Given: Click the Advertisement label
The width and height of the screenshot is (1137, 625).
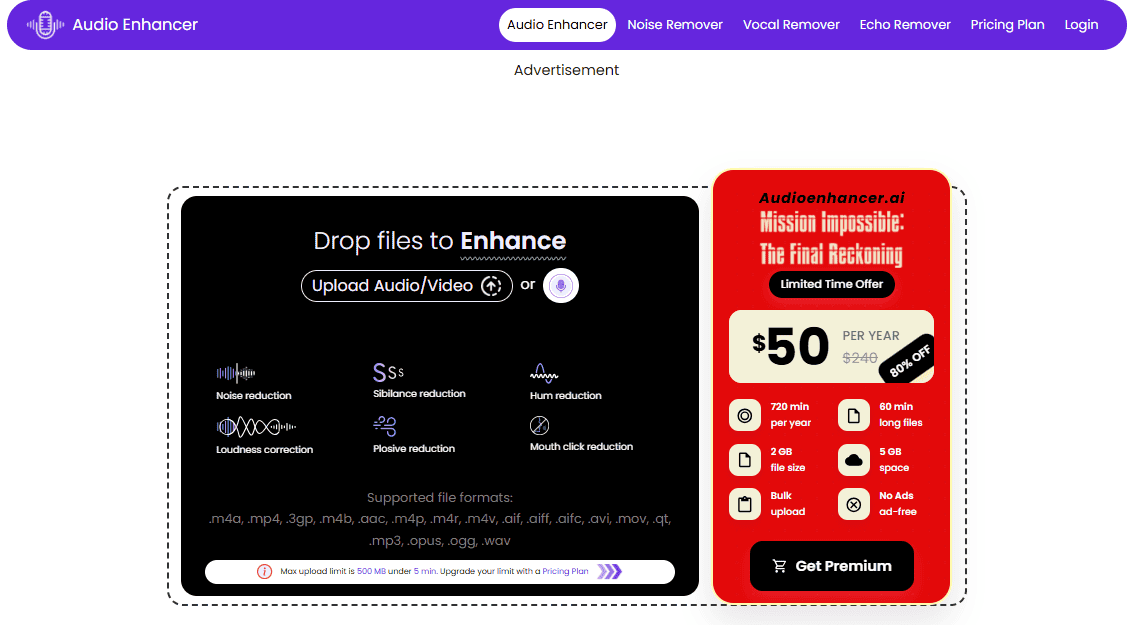Looking at the screenshot, I should 566,70.
